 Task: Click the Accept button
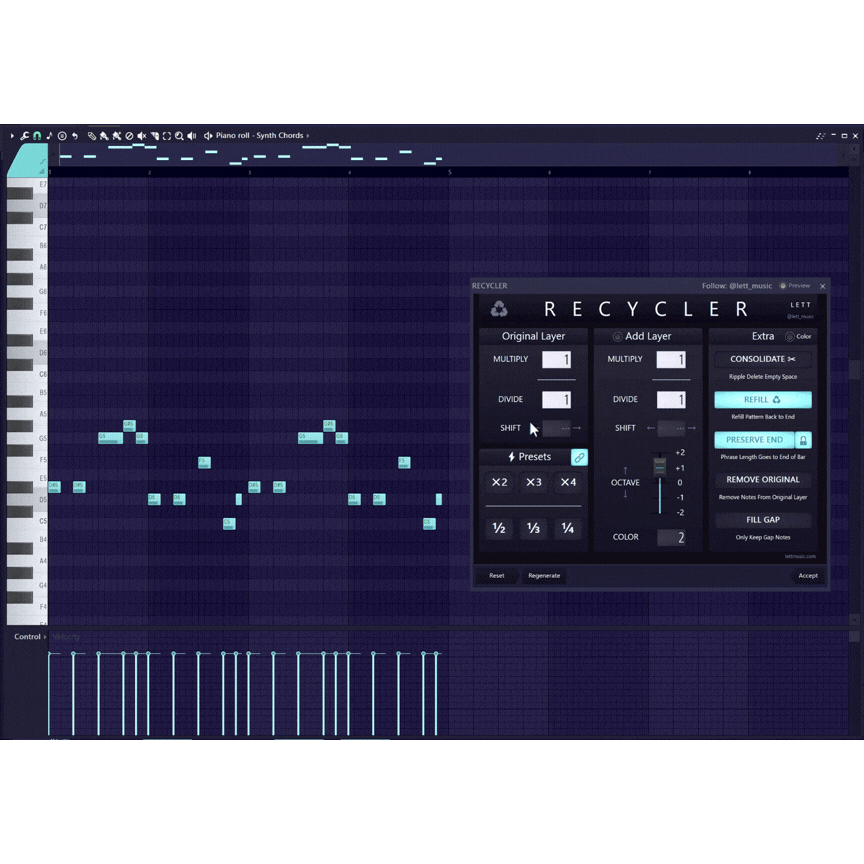tap(808, 576)
